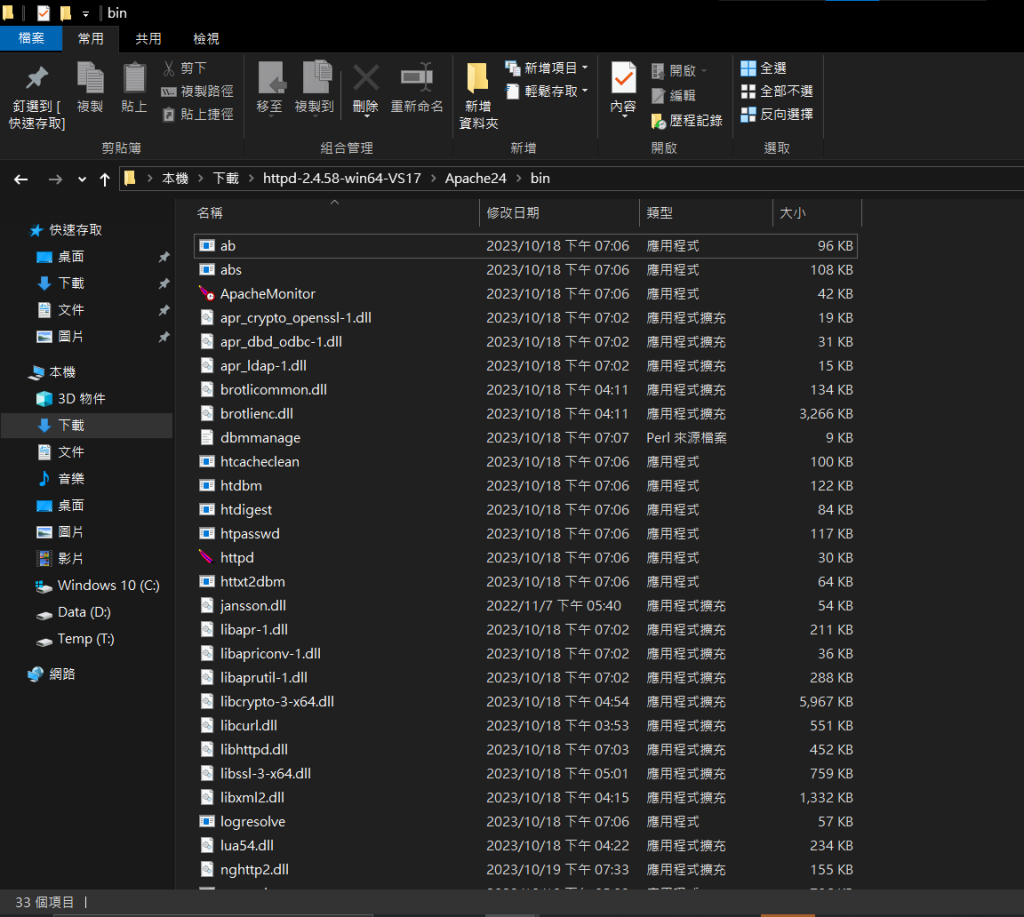Open the New Item dropdown (新增項目)
Screen dimensions: 1024x917
(x=547, y=68)
